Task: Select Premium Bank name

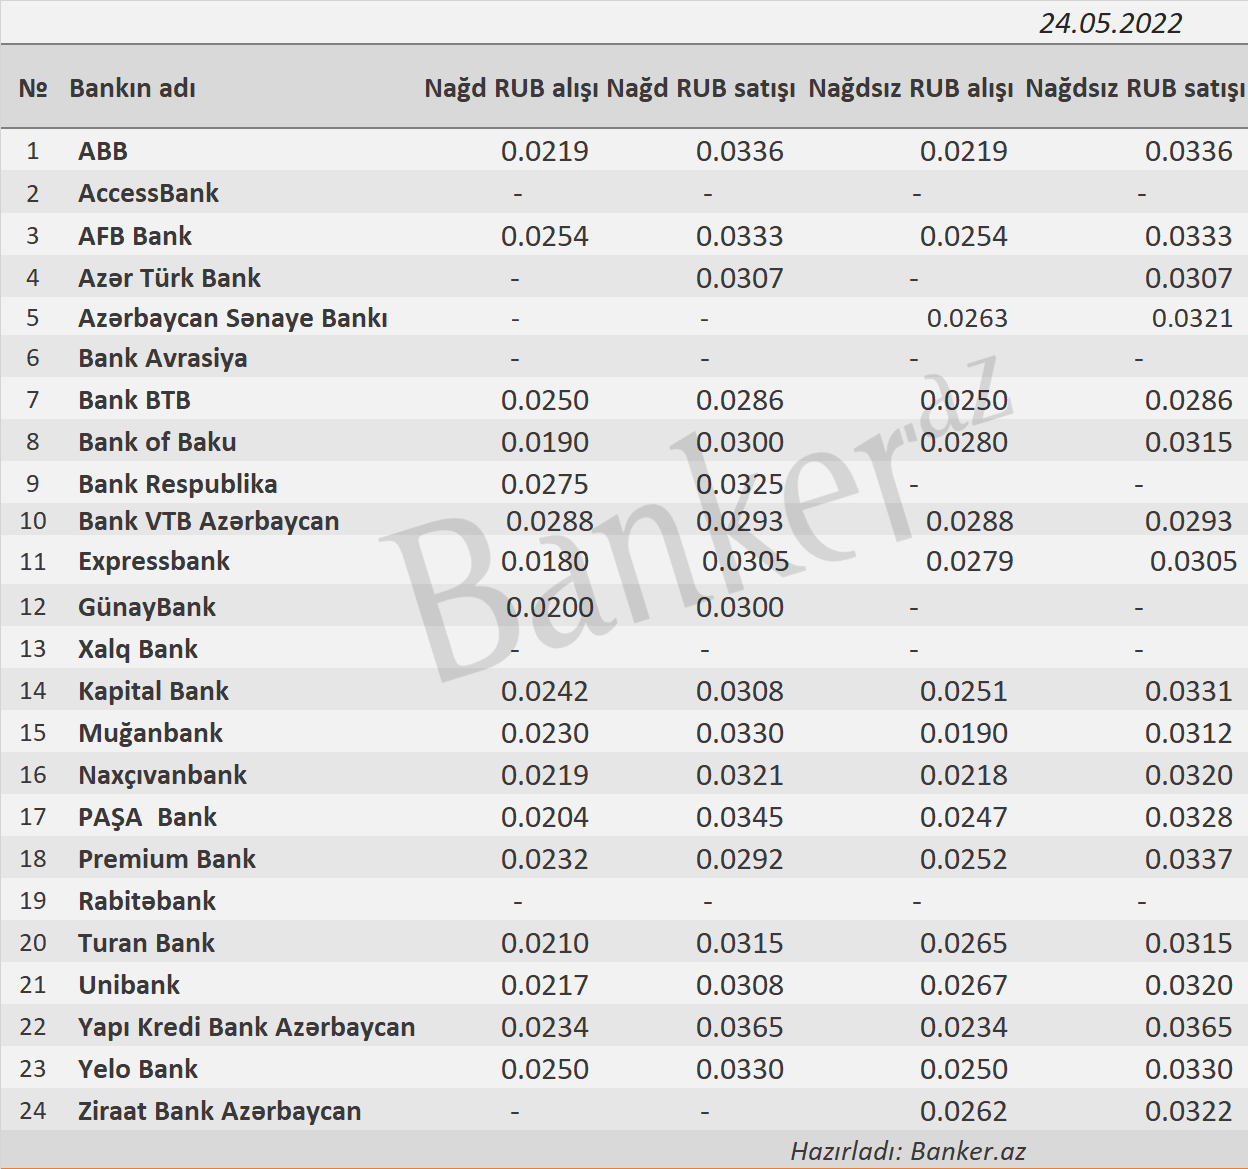Action: coord(167,859)
